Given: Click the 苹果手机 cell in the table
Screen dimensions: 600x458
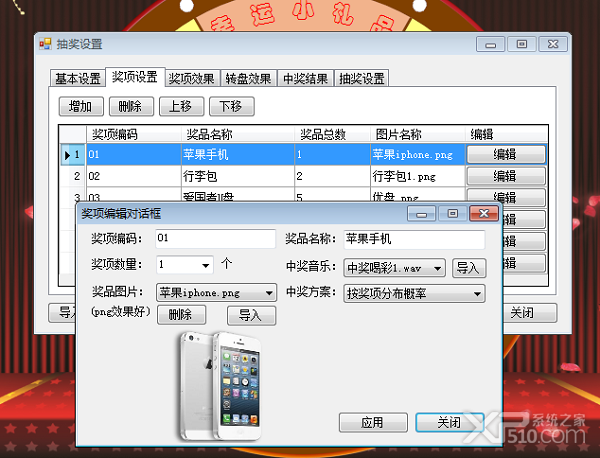Looking at the screenshot, I should (x=238, y=155).
